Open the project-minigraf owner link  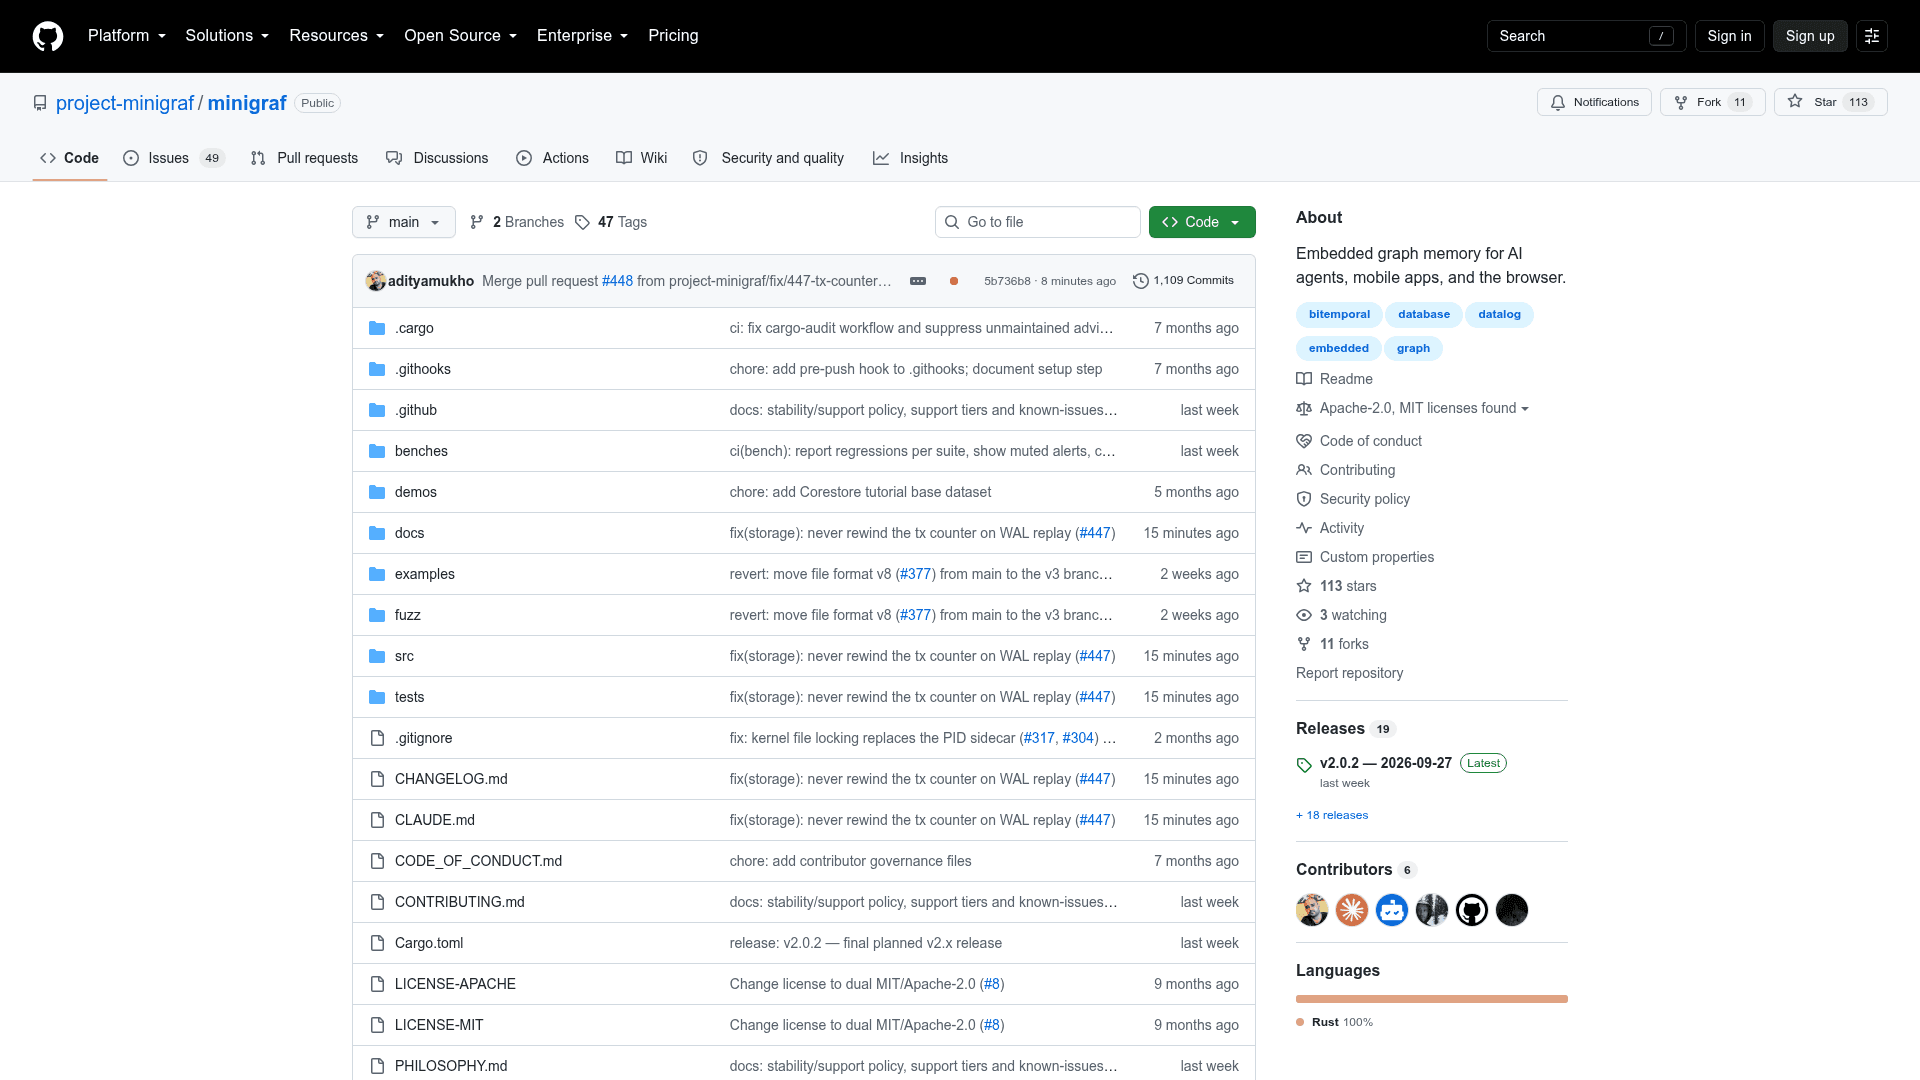pyautogui.click(x=125, y=103)
